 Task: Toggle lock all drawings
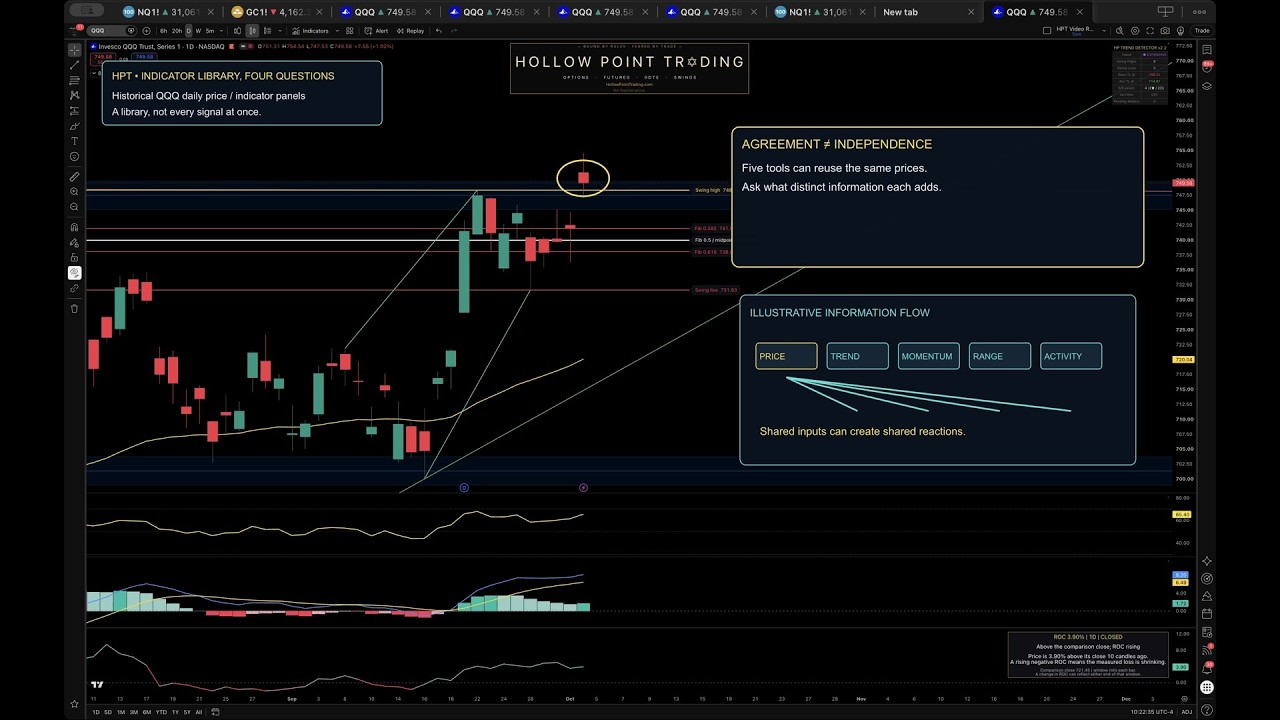[x=74, y=257]
